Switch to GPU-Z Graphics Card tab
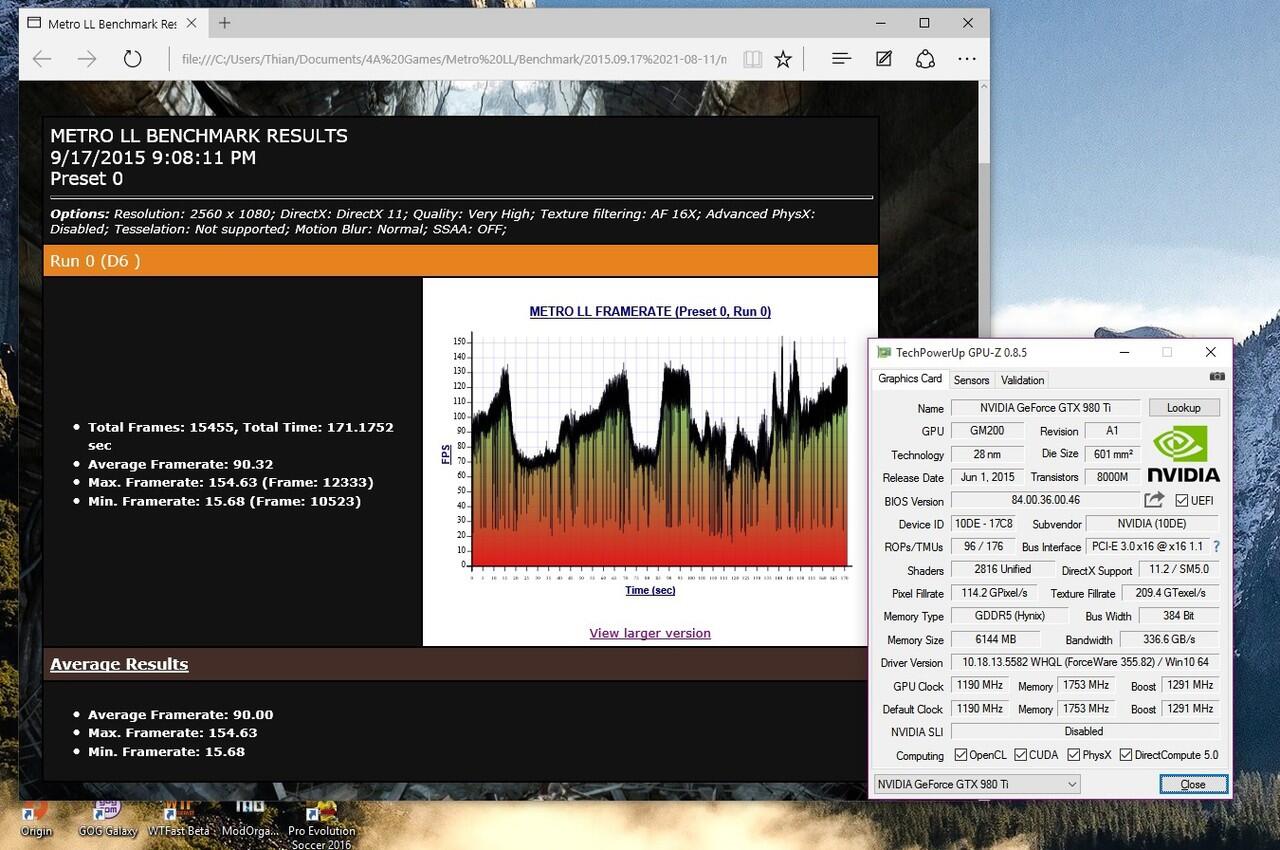1280x850 pixels. coord(910,379)
